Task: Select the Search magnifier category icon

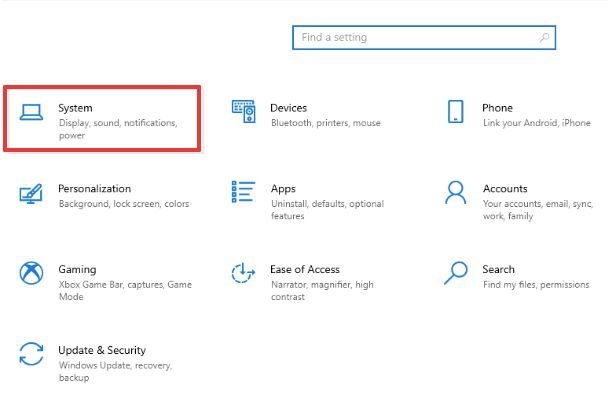Action: (456, 273)
